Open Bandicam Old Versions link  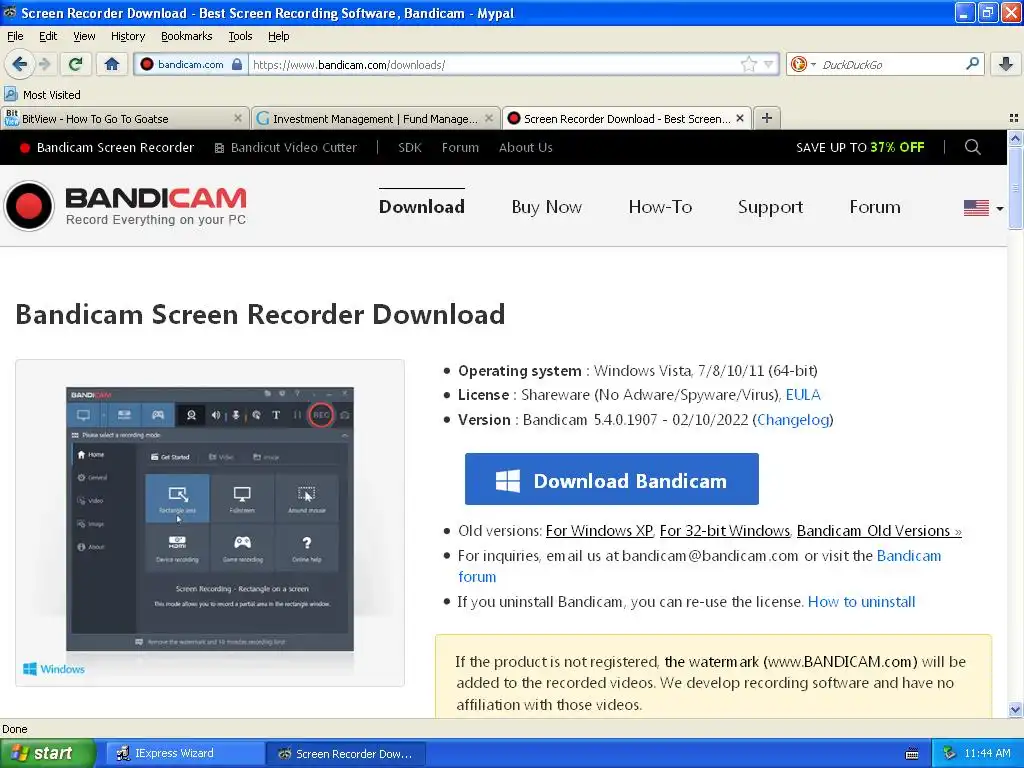[x=879, y=530]
